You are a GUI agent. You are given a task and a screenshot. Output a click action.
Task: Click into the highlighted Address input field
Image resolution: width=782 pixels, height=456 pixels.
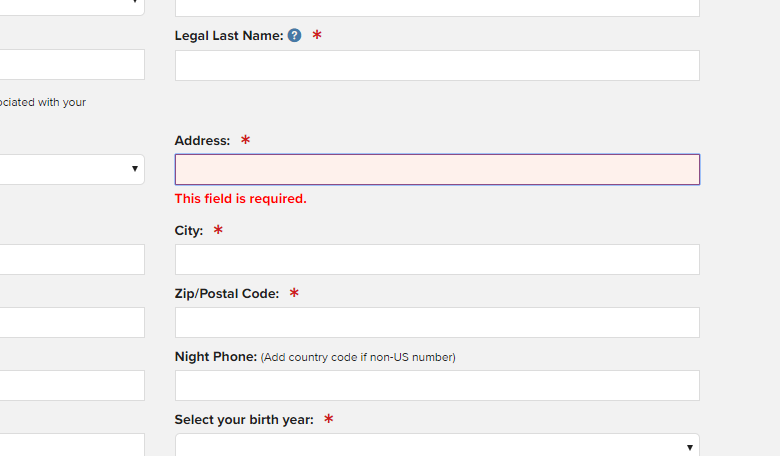coord(437,170)
